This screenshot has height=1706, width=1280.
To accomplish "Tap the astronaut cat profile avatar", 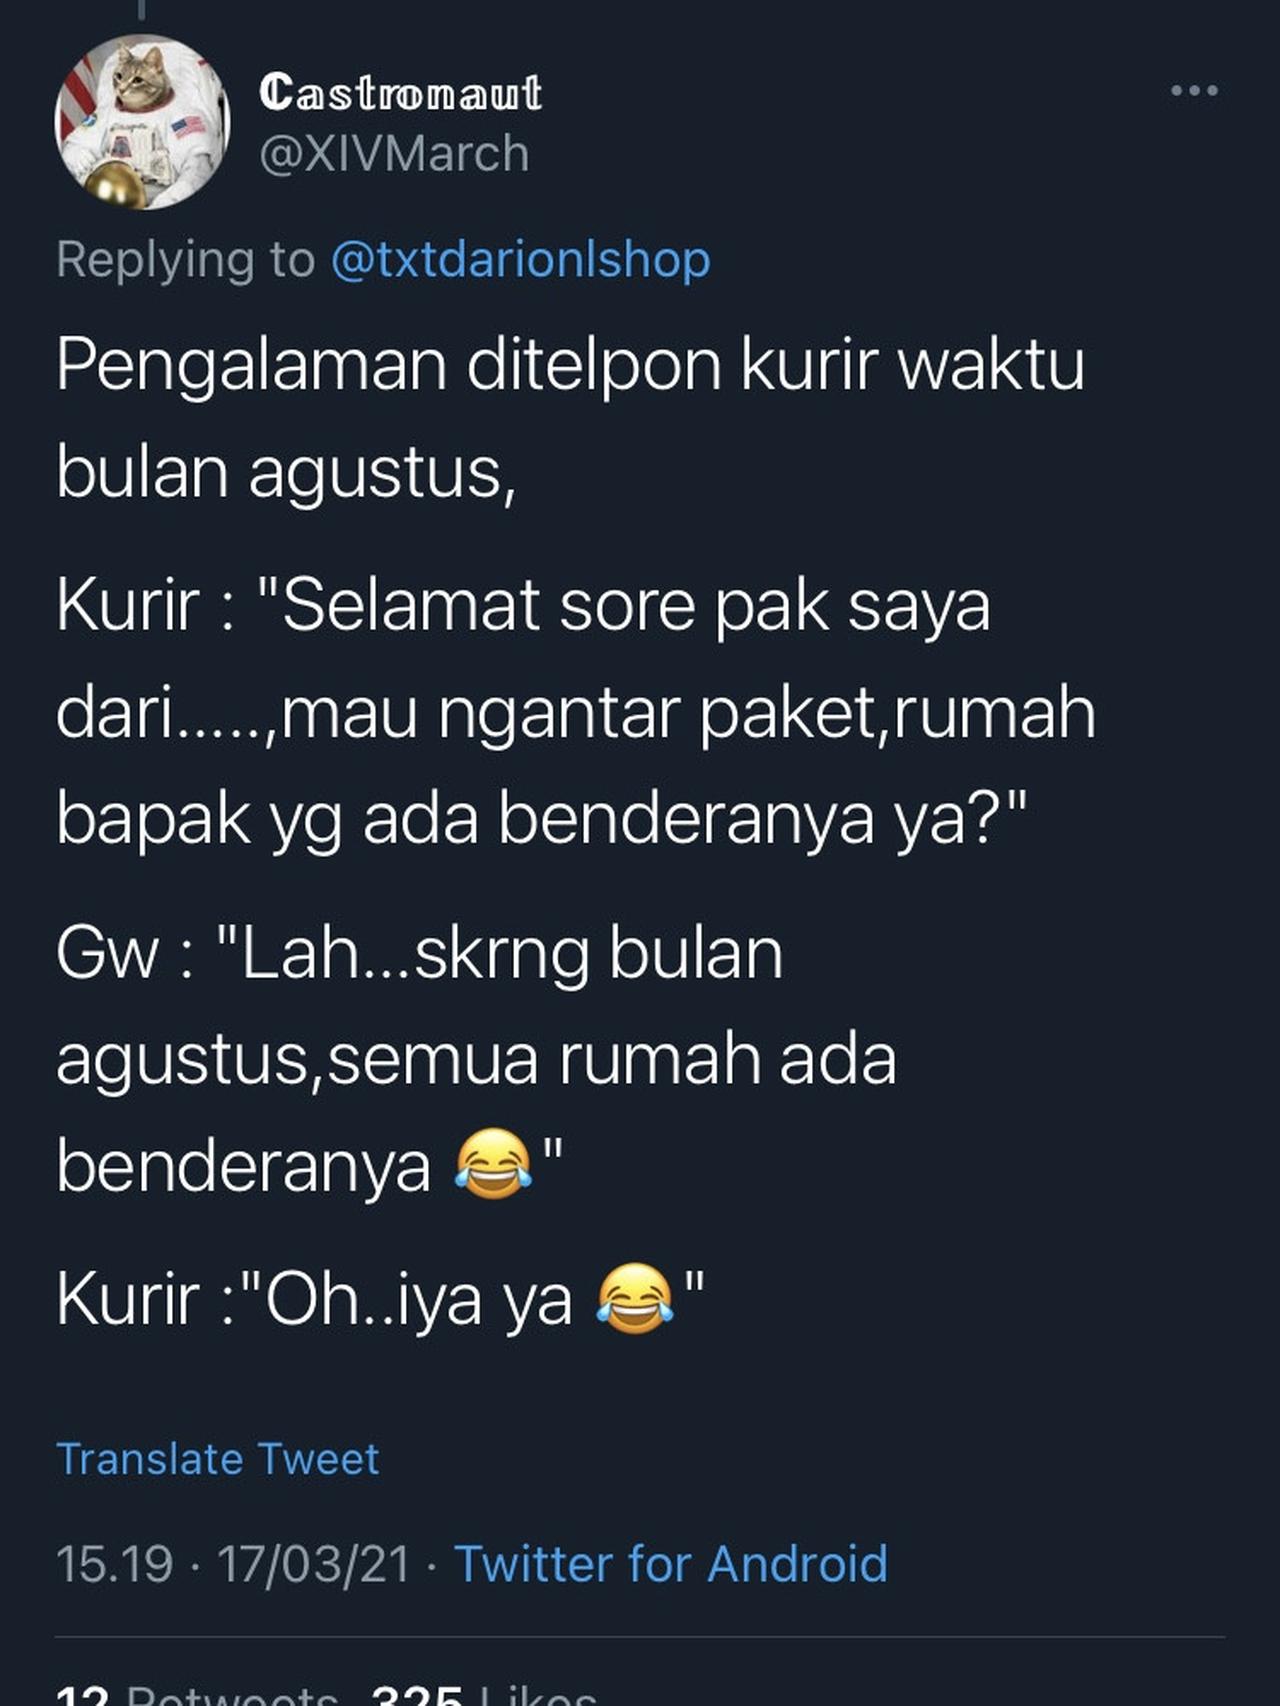I will pyautogui.click(x=142, y=122).
